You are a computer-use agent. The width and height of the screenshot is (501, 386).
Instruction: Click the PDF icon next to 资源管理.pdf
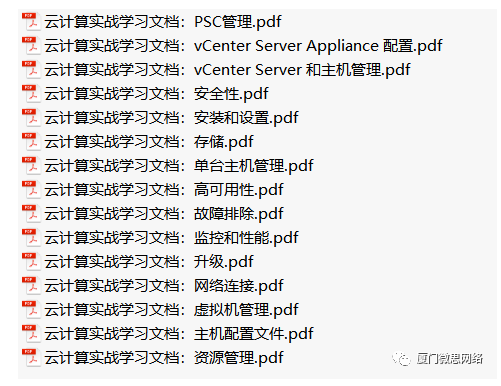[x=31, y=358]
